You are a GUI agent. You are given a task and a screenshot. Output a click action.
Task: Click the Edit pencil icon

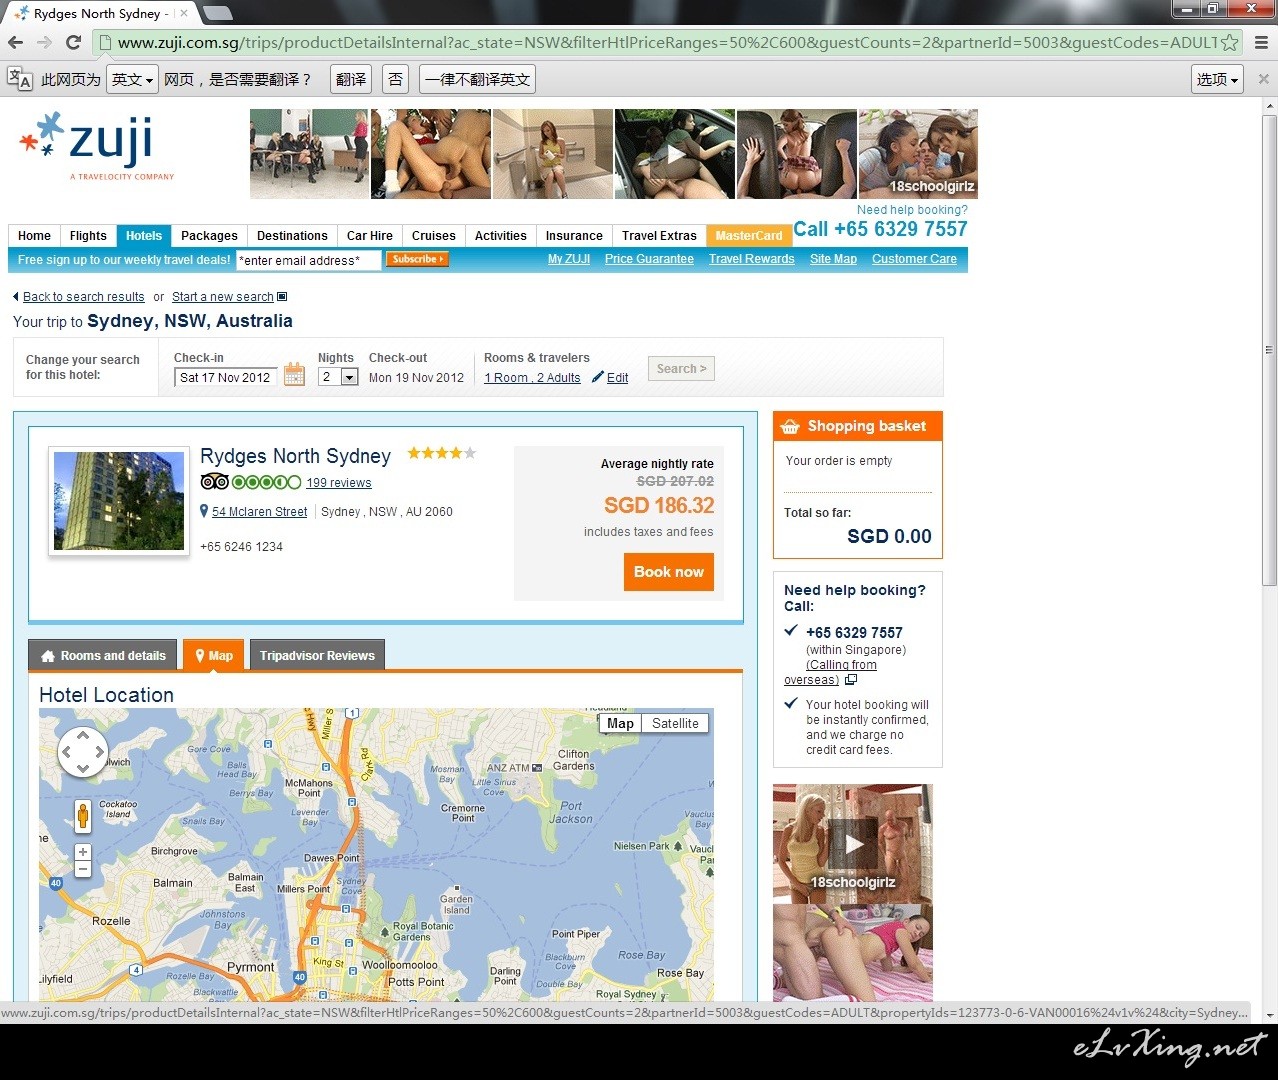coord(598,377)
